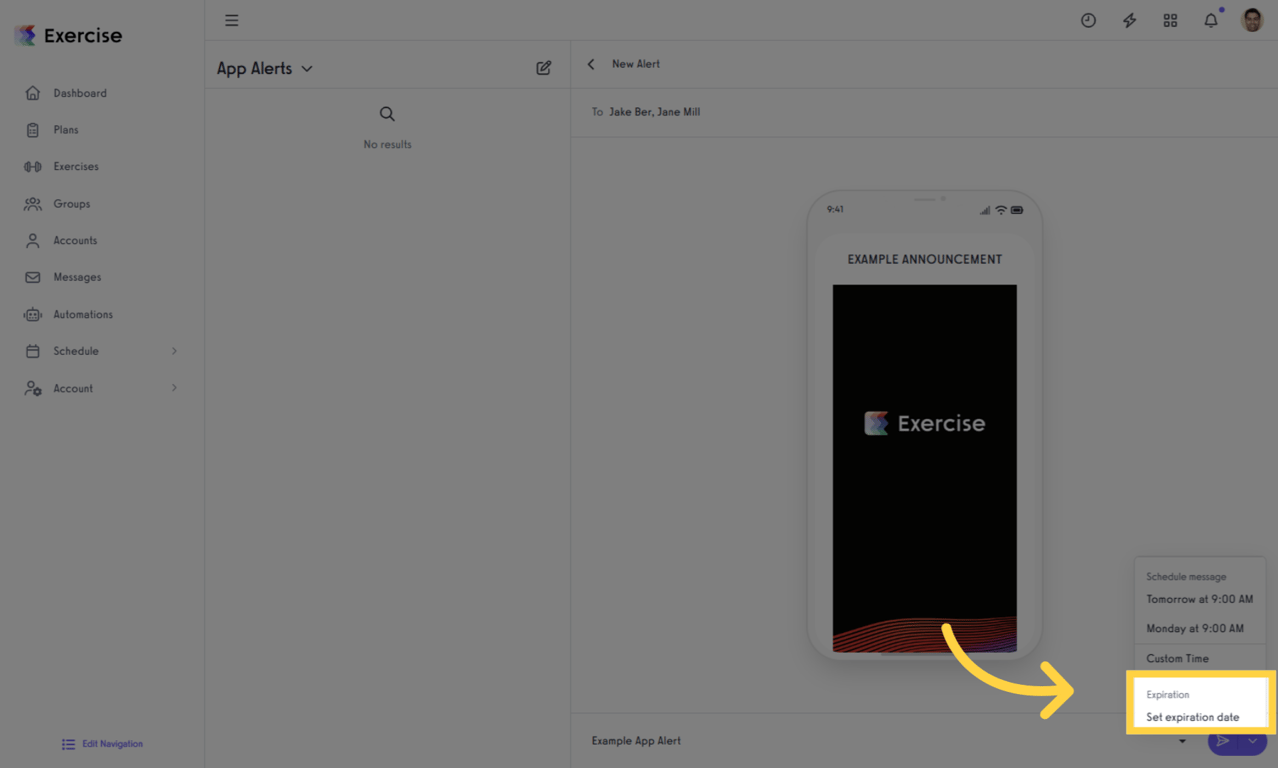Choose Tomorrow at 9:00 AM

click(x=1199, y=599)
